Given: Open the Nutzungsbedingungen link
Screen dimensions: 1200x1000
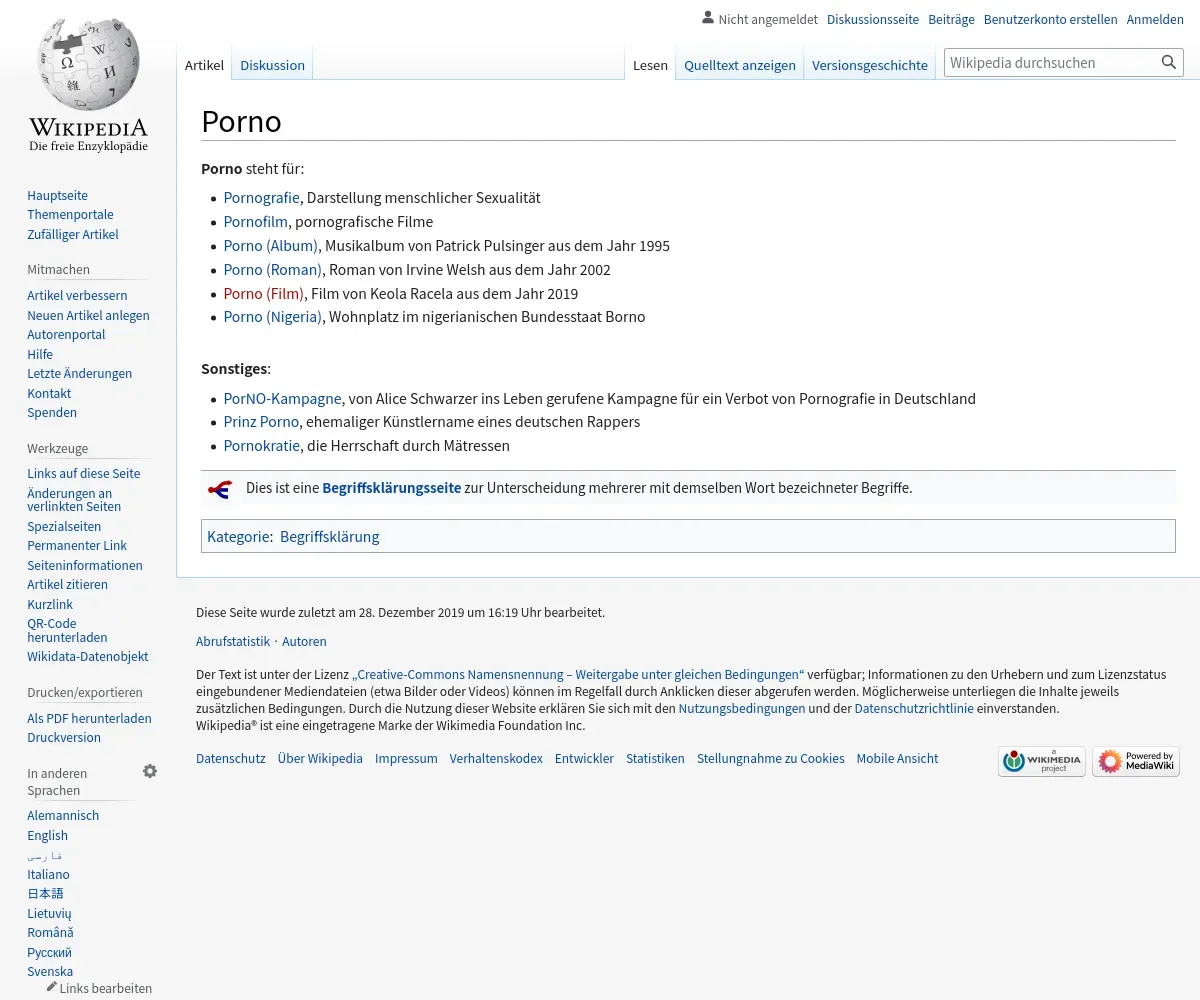Looking at the screenshot, I should [x=742, y=708].
